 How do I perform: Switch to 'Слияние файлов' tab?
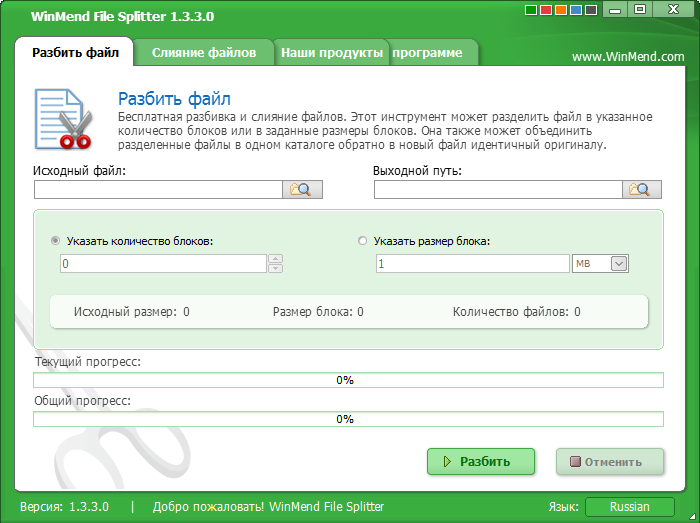pos(204,52)
